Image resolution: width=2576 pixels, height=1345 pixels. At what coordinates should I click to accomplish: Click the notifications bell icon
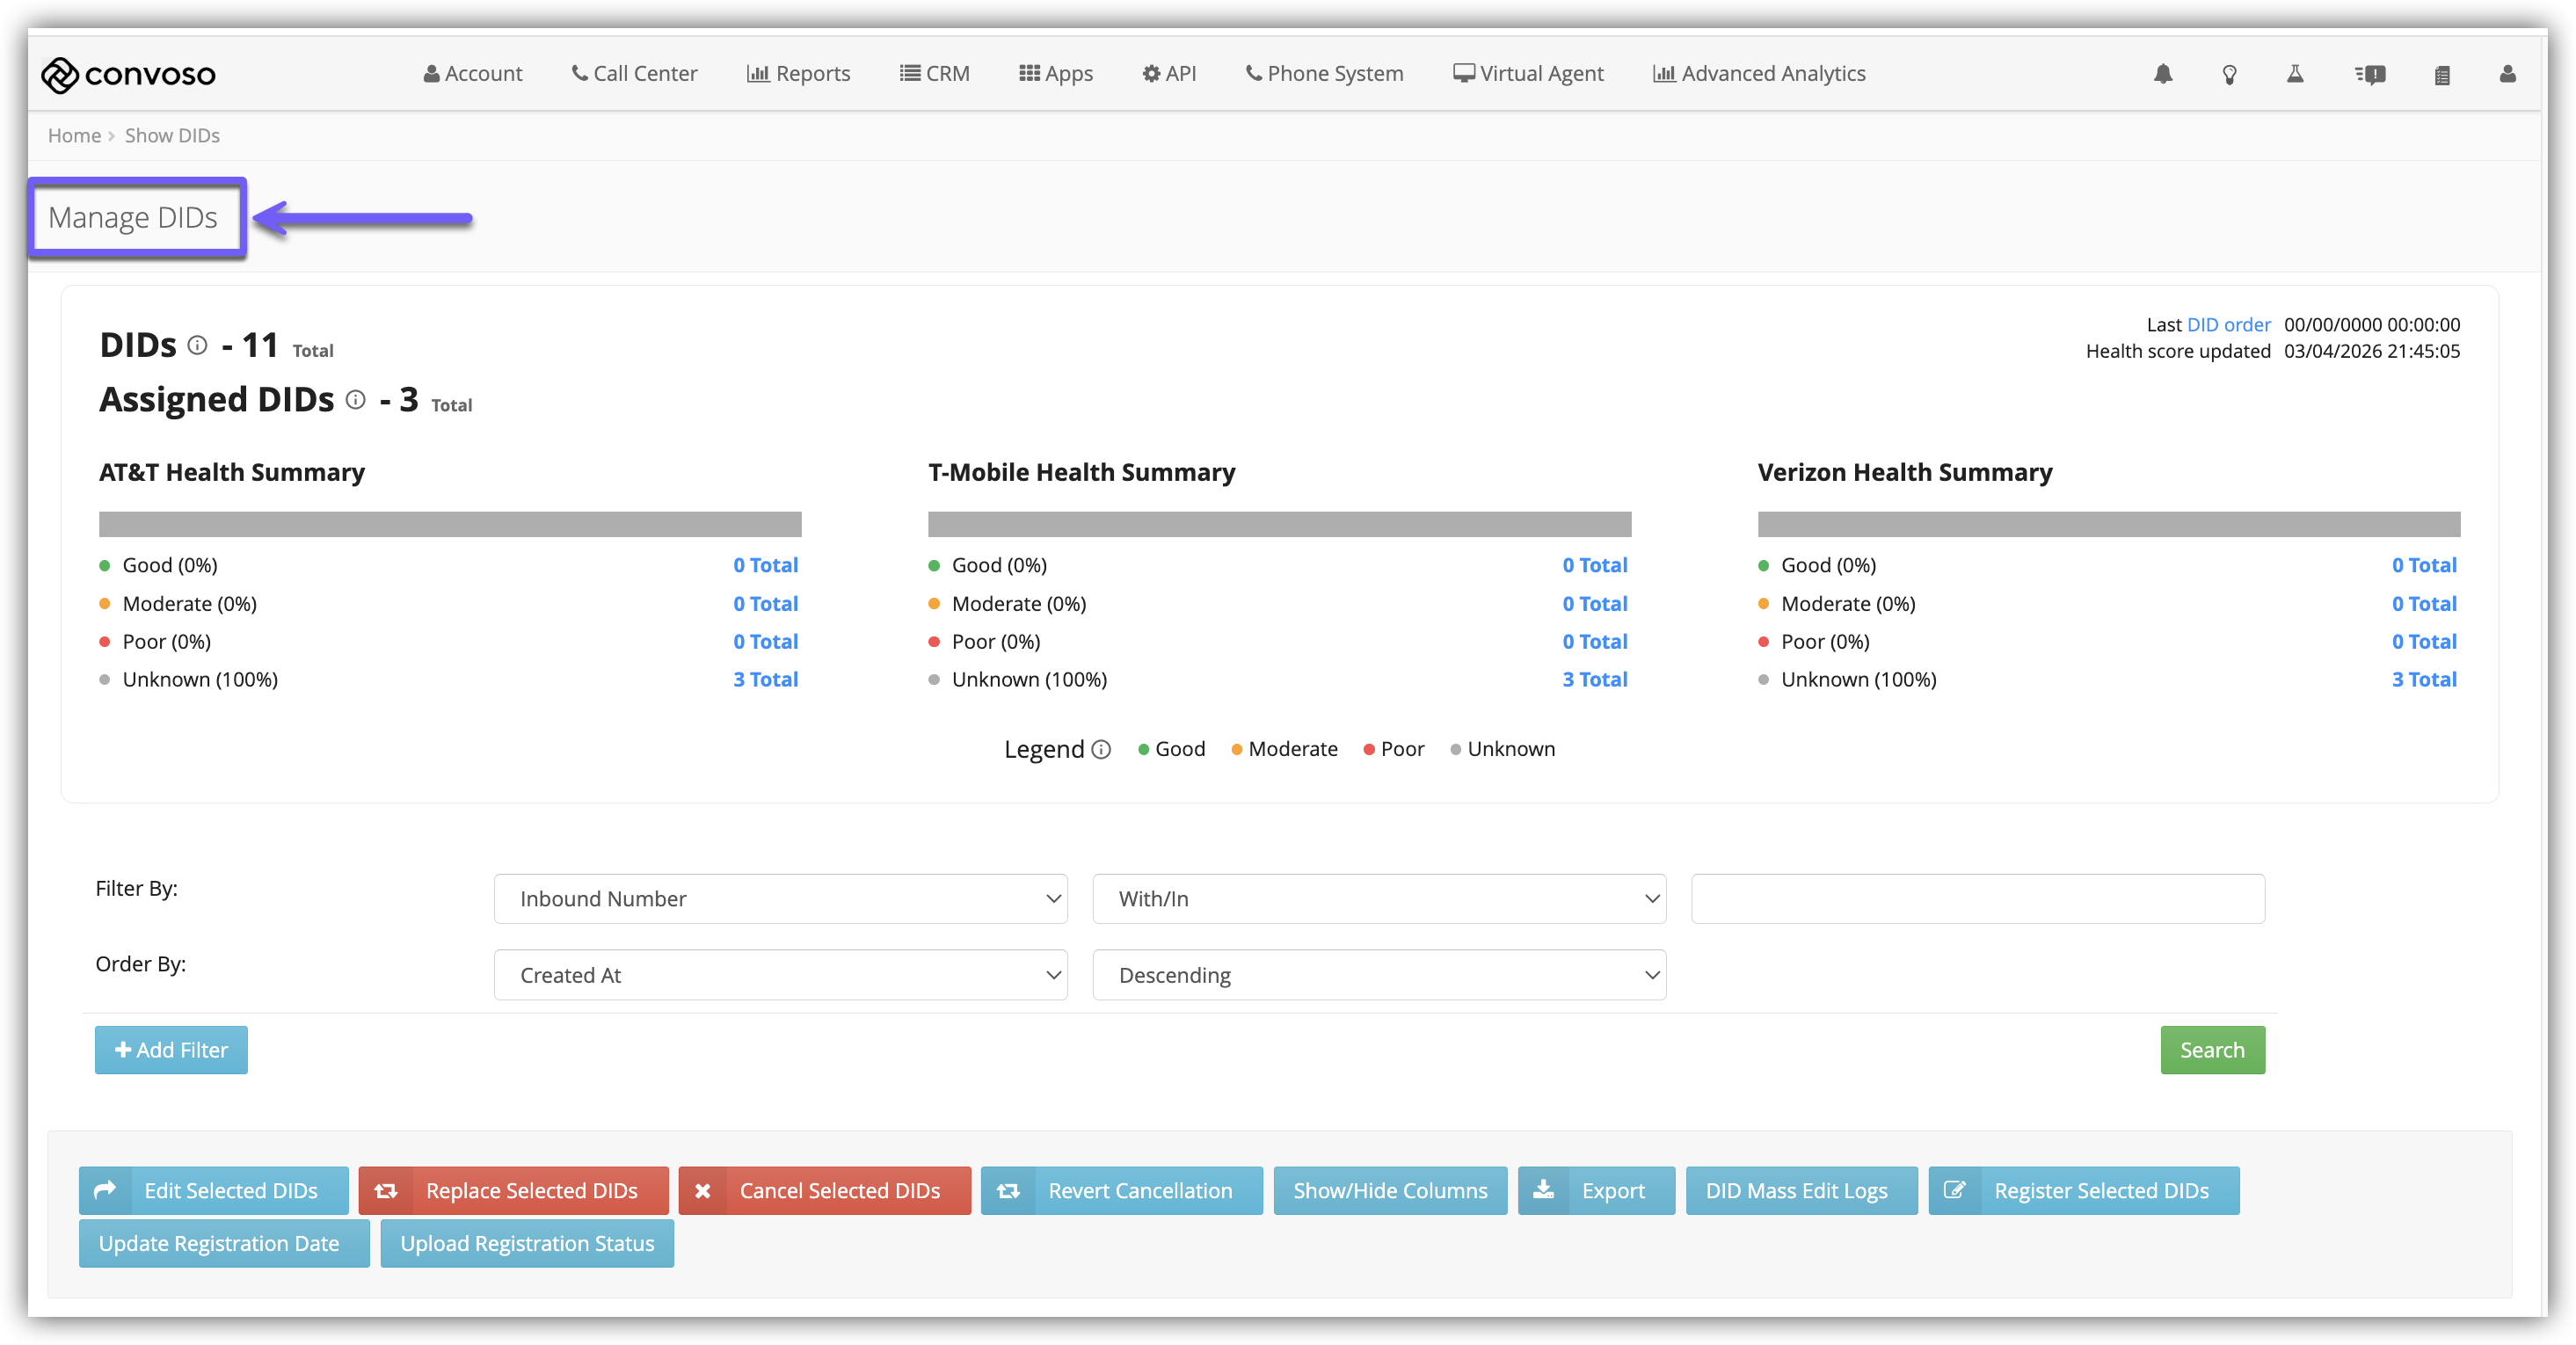(x=2163, y=74)
